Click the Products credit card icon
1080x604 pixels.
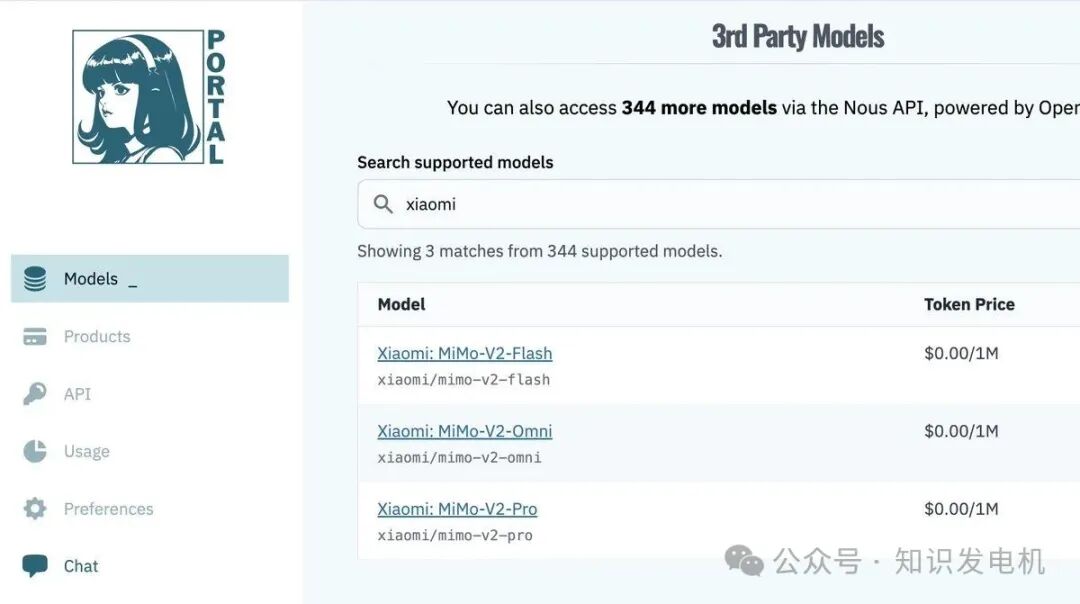tap(35, 337)
